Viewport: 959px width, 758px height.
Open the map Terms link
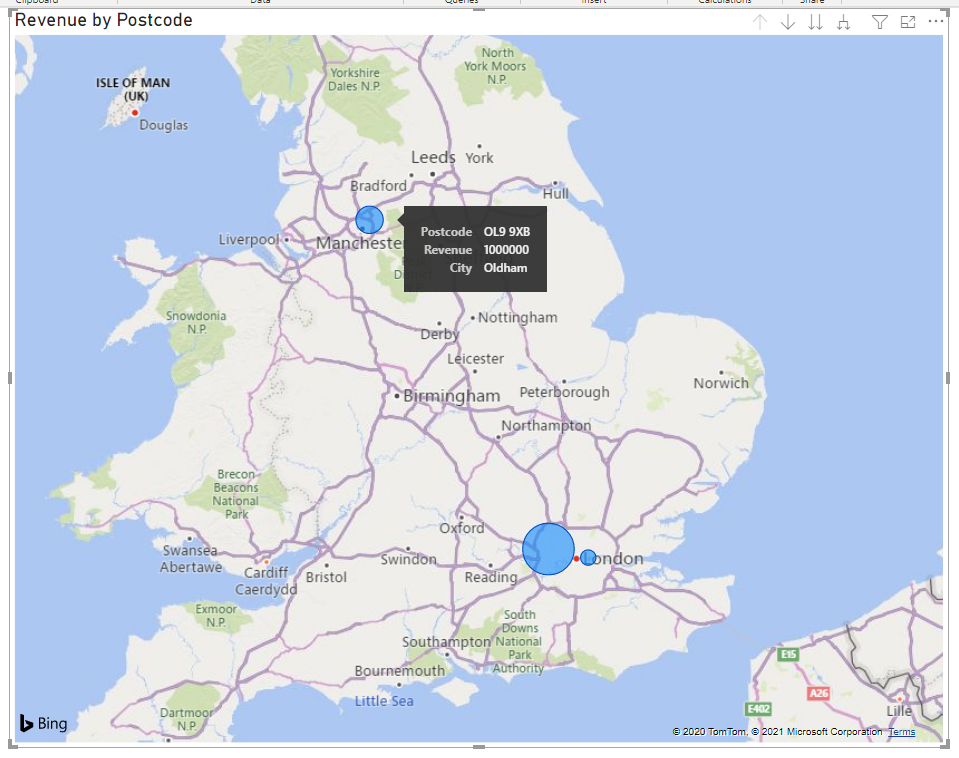point(902,732)
